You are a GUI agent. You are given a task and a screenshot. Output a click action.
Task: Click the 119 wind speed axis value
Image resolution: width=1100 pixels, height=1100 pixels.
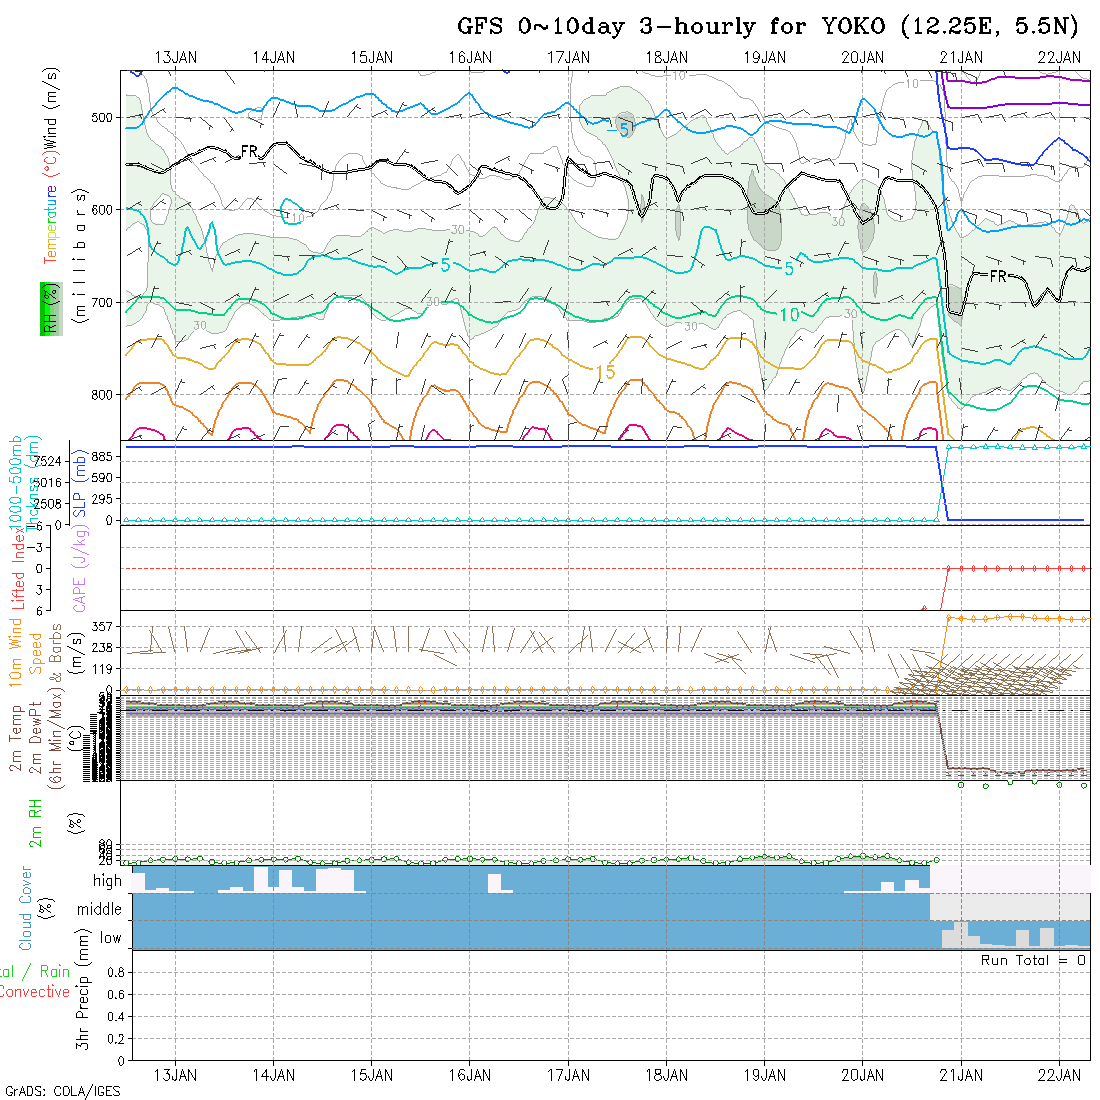pos(102,669)
